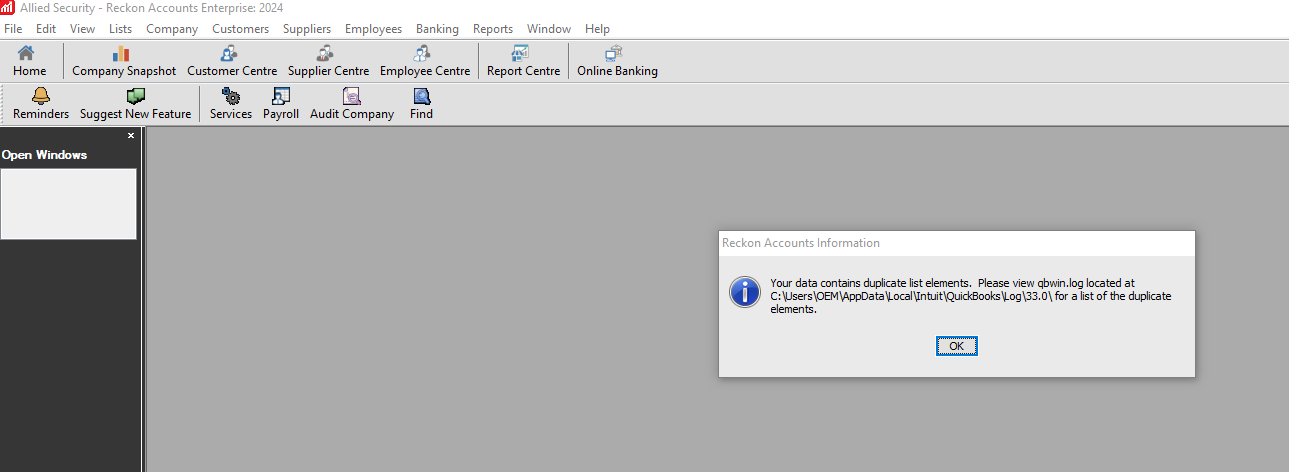Open Audit Company tool
Screen dimensions: 1289x472
(352, 104)
